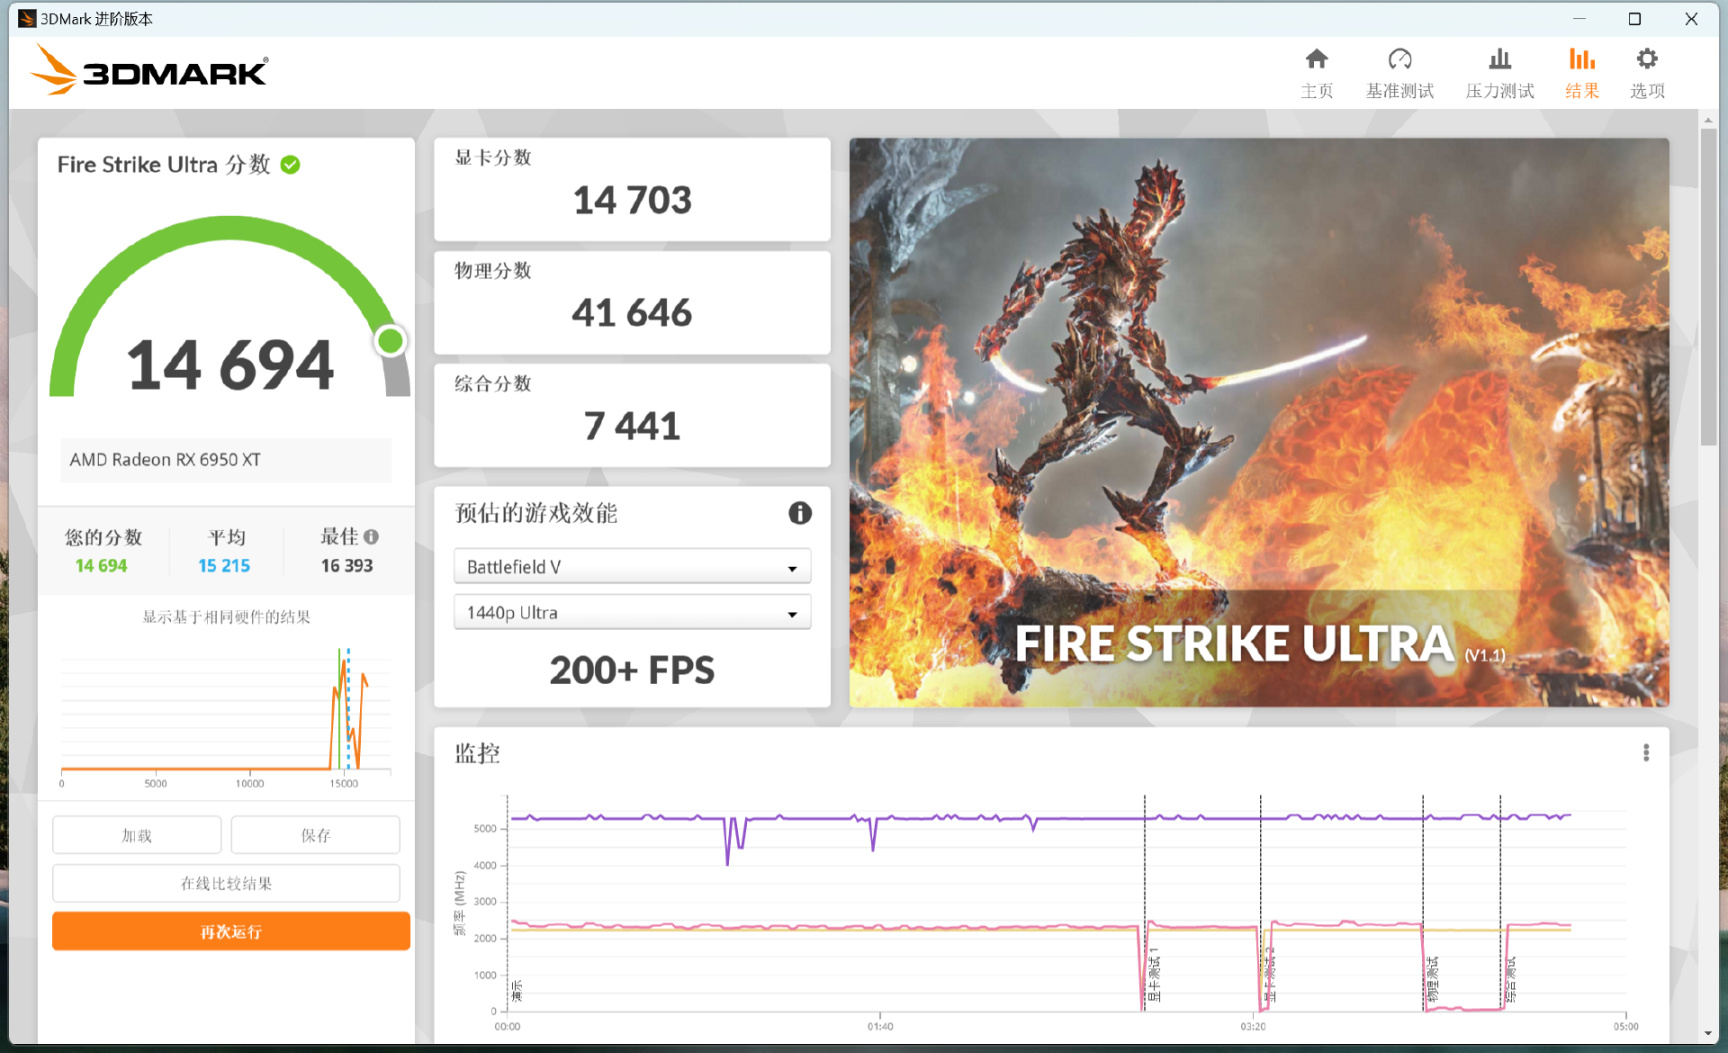Image resolution: width=1728 pixels, height=1053 pixels.
Task: Click the main score 14 694
Action: [x=230, y=365]
